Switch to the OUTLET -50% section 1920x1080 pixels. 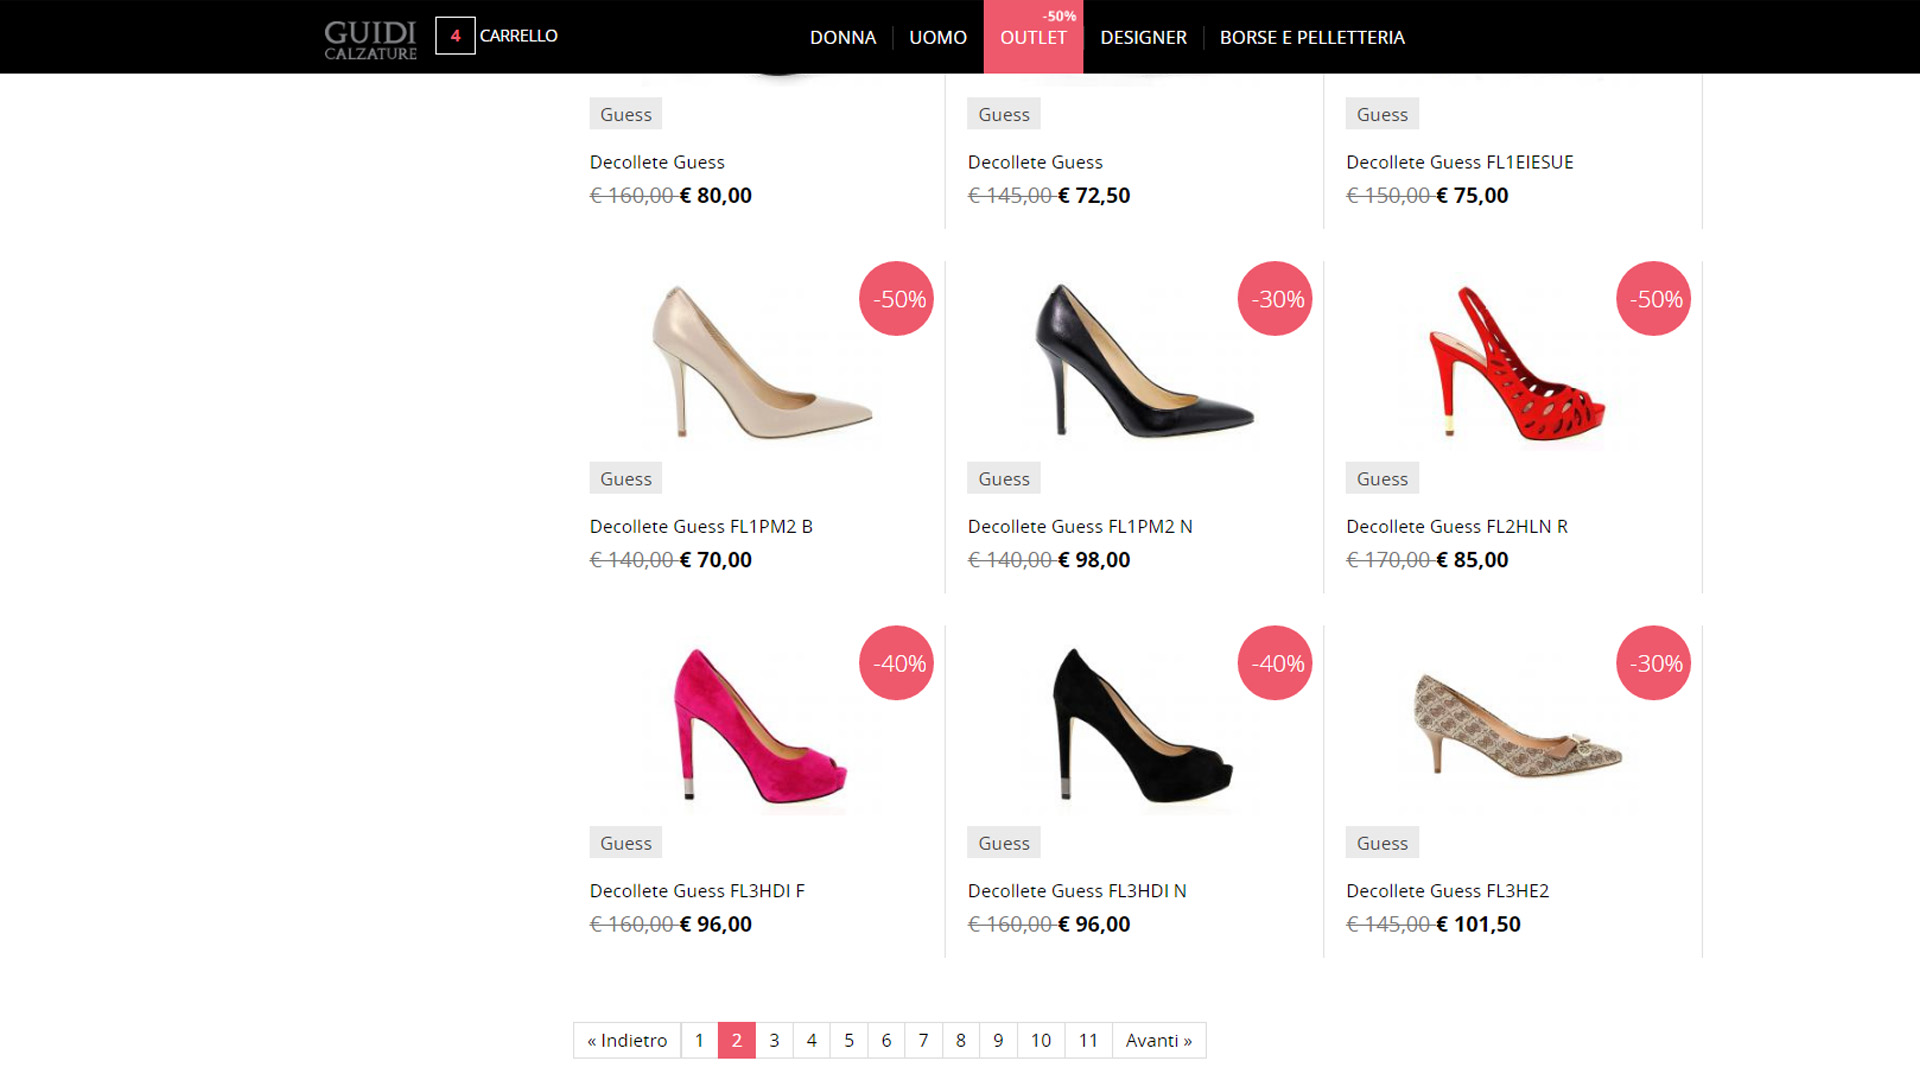(x=1033, y=37)
